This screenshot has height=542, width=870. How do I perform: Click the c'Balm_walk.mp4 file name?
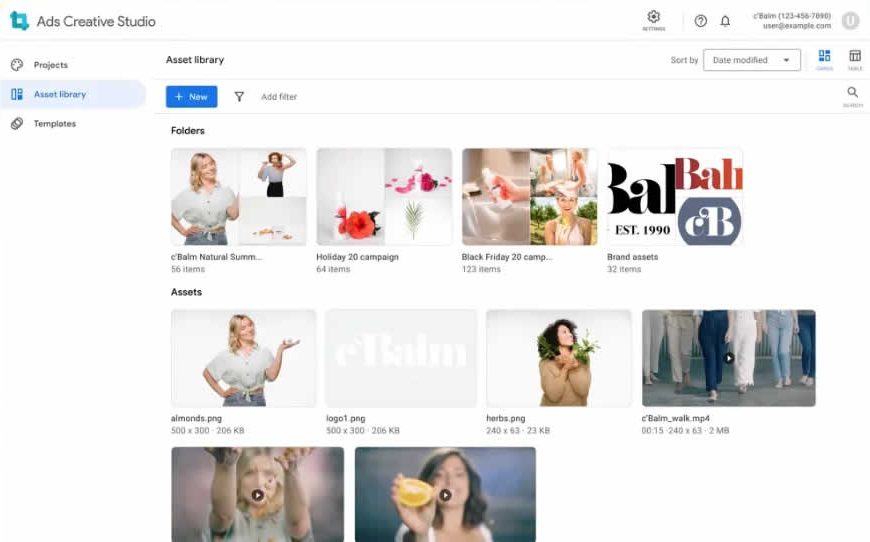tap(675, 418)
